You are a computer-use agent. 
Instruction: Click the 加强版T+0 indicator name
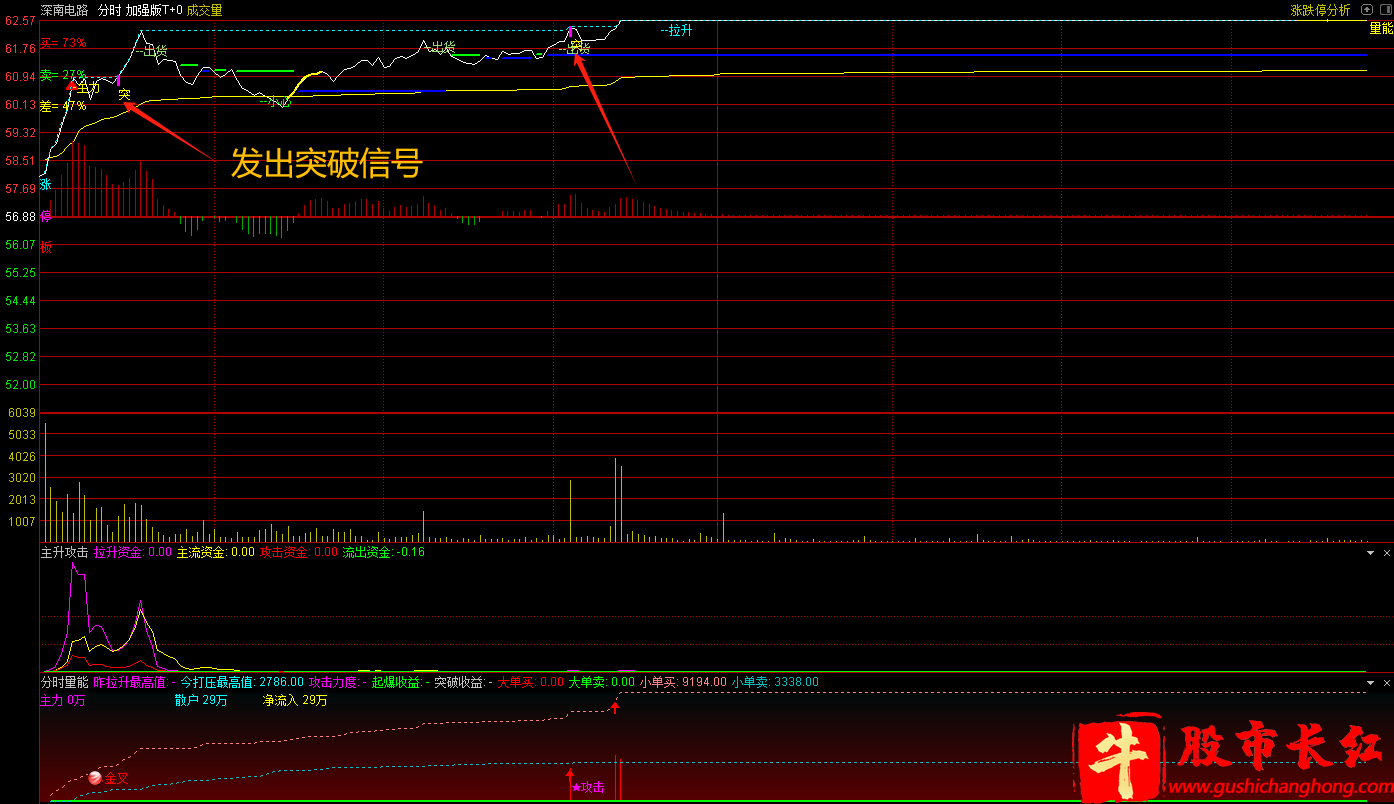coord(154,10)
